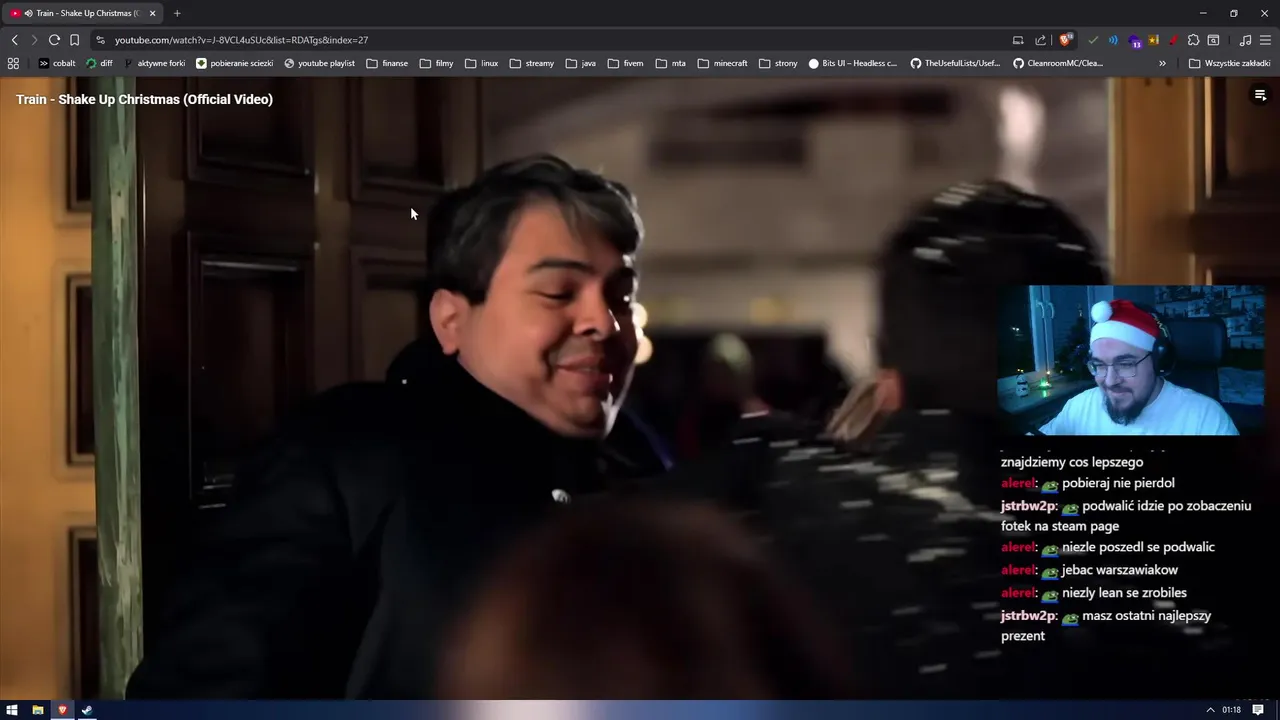
Task: Open the Bits UI – Headless bookmark
Action: click(853, 63)
